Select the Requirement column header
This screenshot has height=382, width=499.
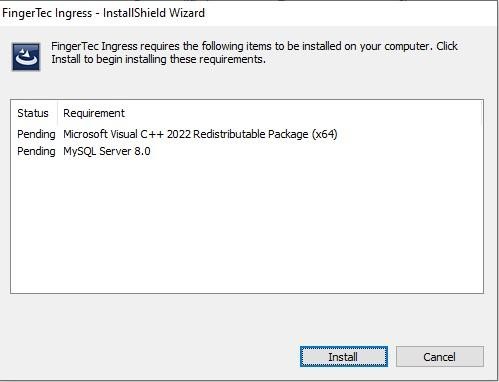(x=94, y=113)
